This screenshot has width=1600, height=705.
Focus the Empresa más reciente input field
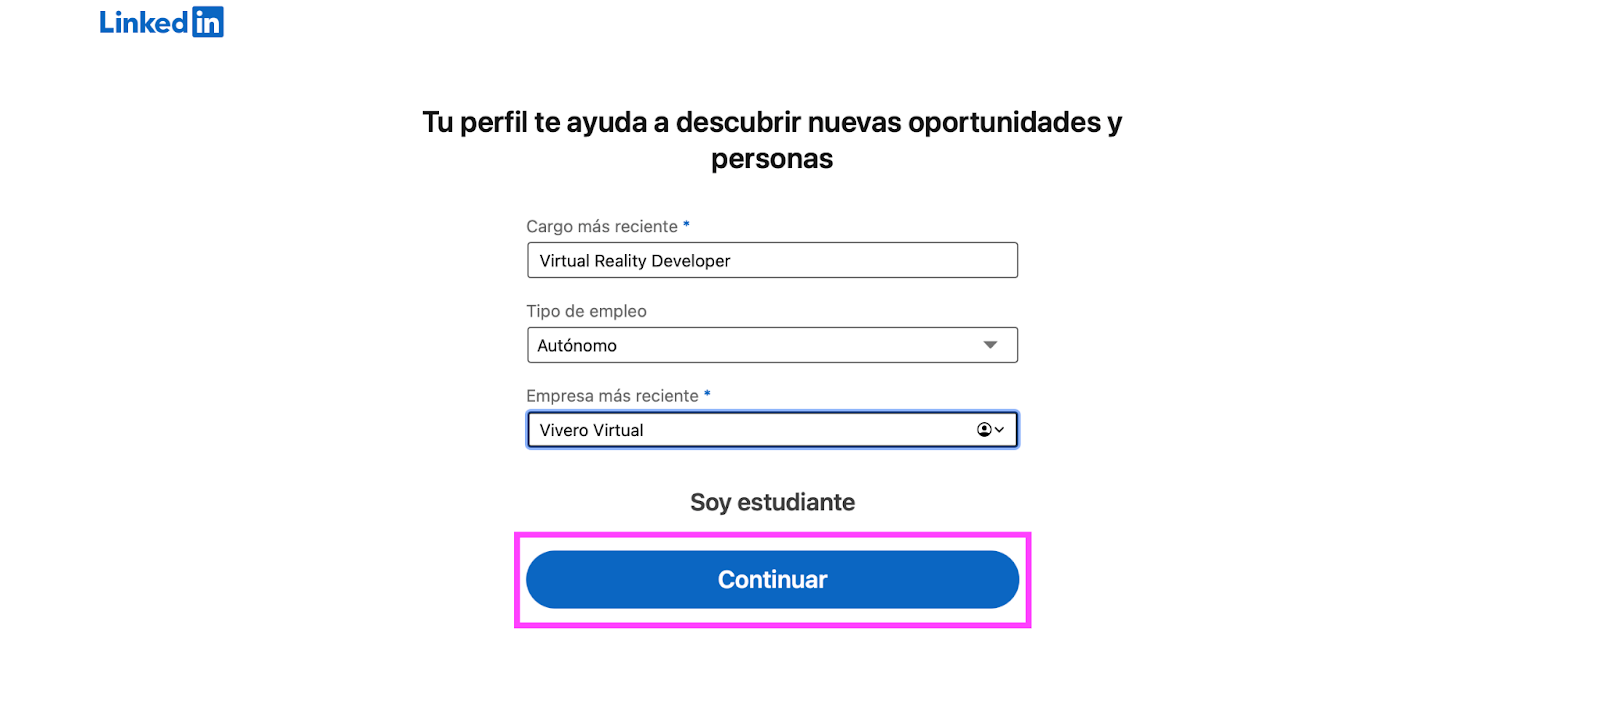coord(772,430)
